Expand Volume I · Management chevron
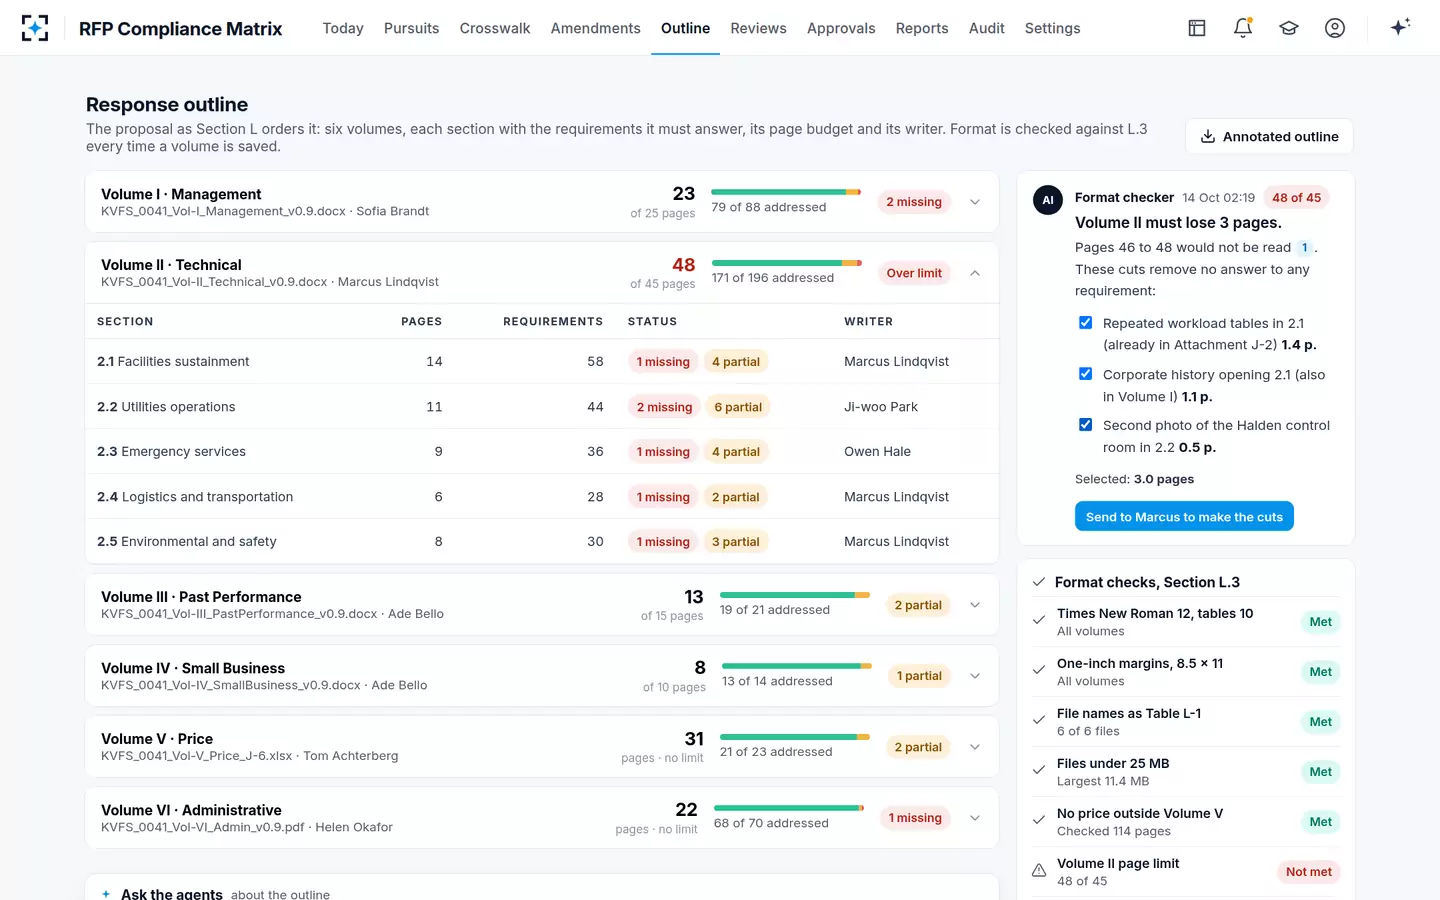The height and width of the screenshot is (900, 1440). tap(975, 202)
